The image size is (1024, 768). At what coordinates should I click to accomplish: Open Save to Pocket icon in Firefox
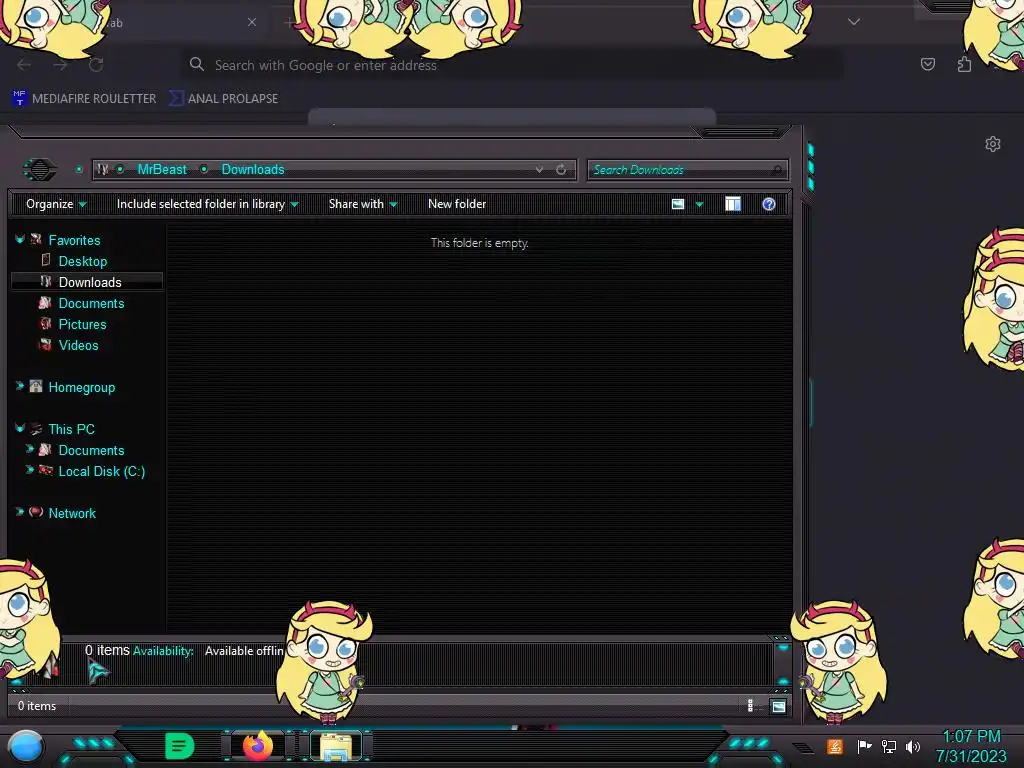(x=927, y=64)
